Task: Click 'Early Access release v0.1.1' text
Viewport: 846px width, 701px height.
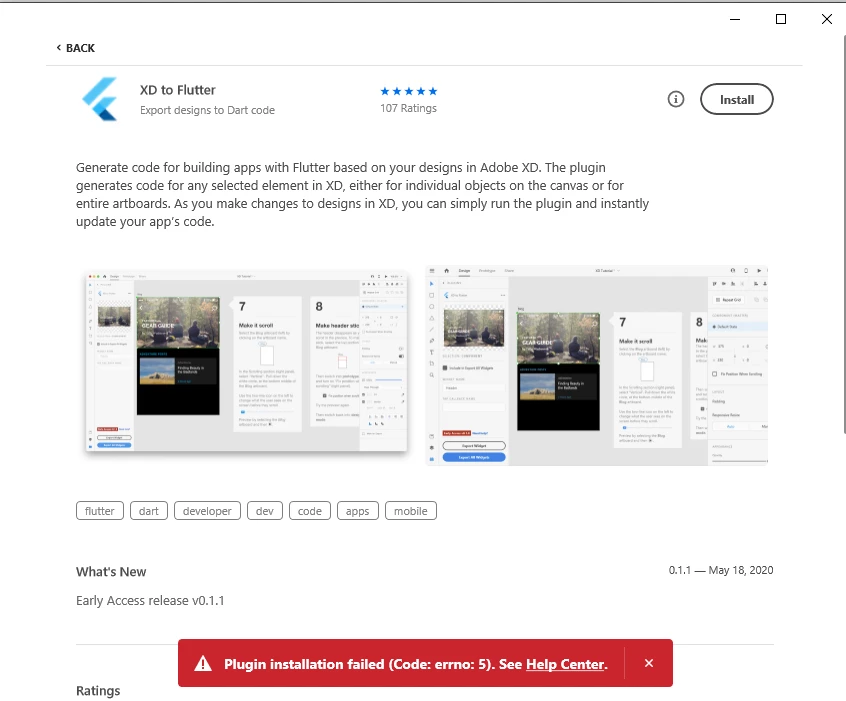Action: (150, 601)
